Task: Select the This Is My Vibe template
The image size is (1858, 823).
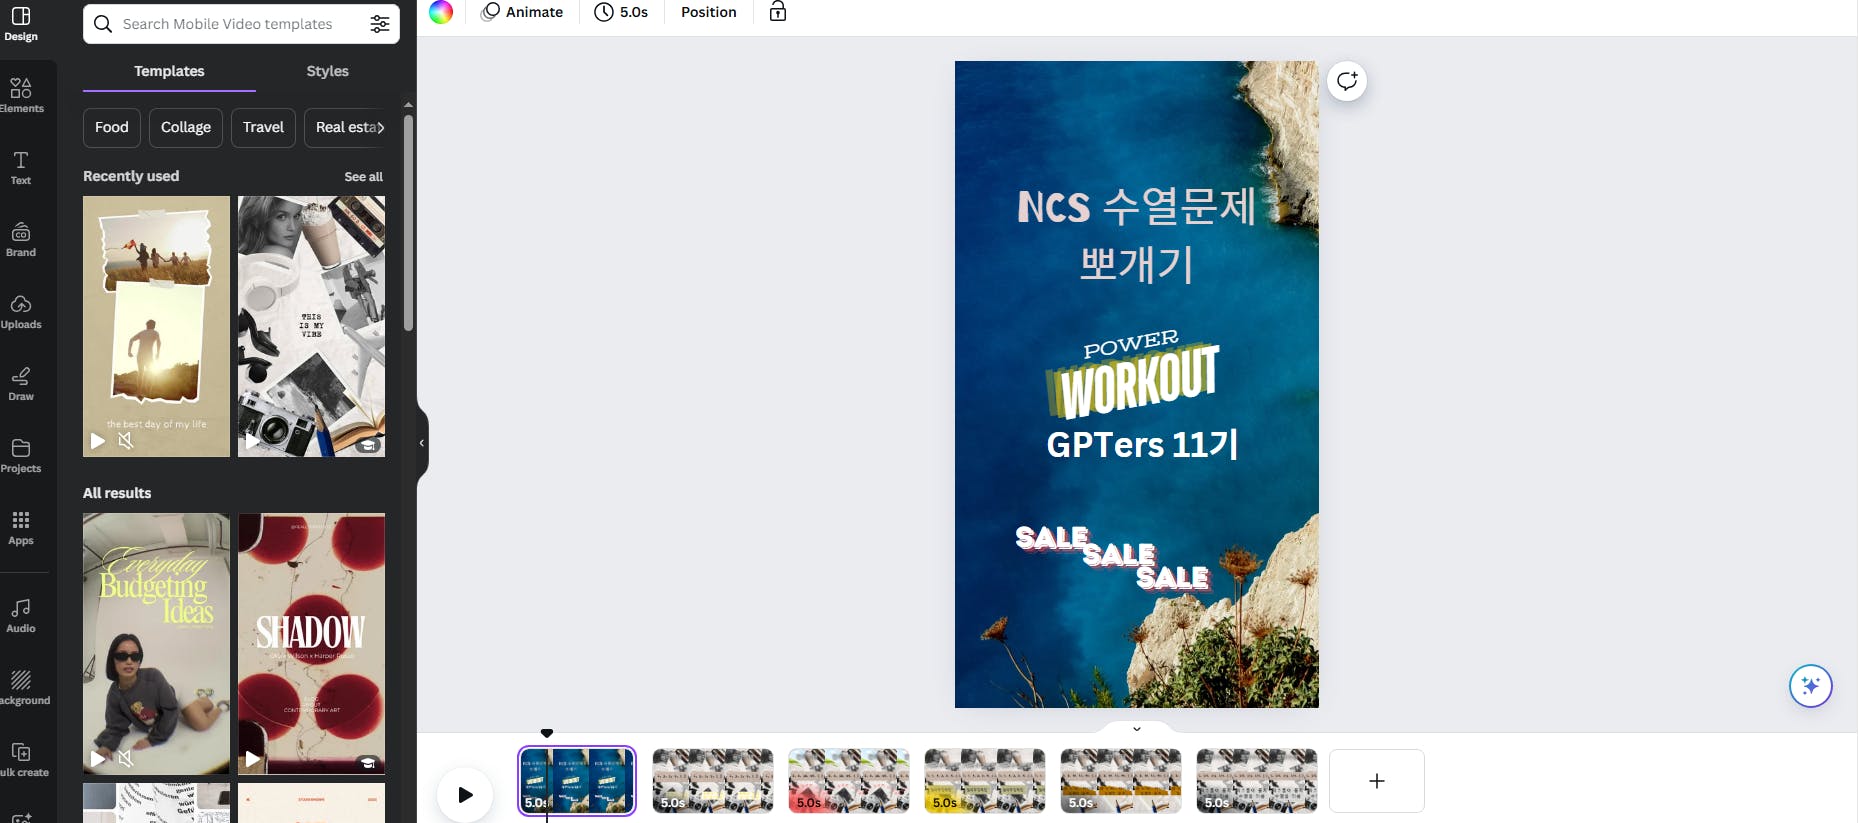Action: pyautogui.click(x=311, y=326)
